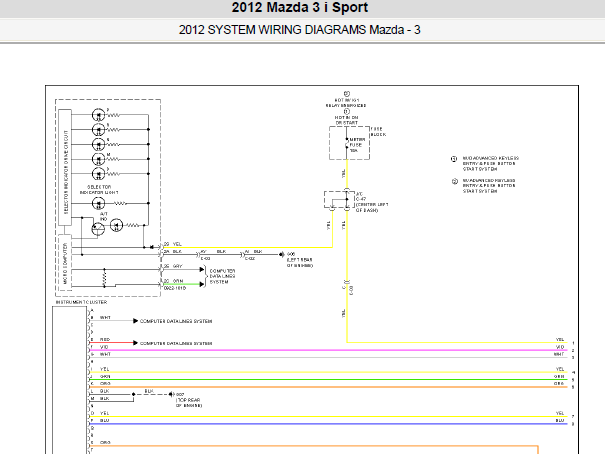Click the arrowhead ending the GRY wire
The image size is (605, 454).
tap(202, 270)
